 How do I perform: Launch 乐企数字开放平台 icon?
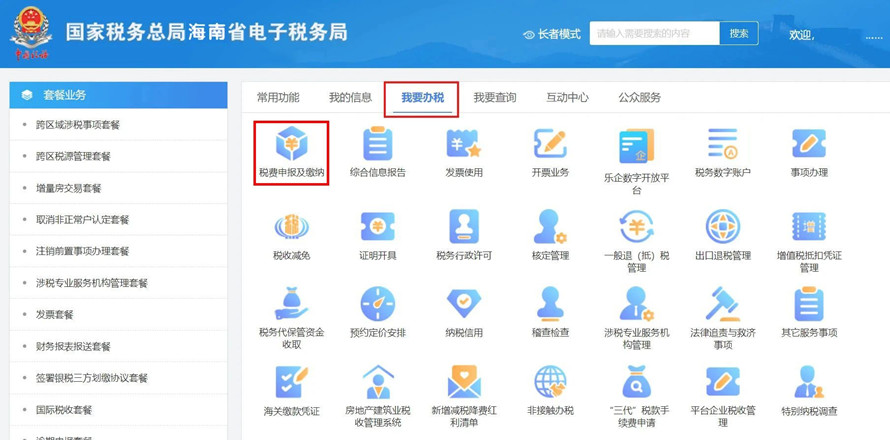click(636, 146)
